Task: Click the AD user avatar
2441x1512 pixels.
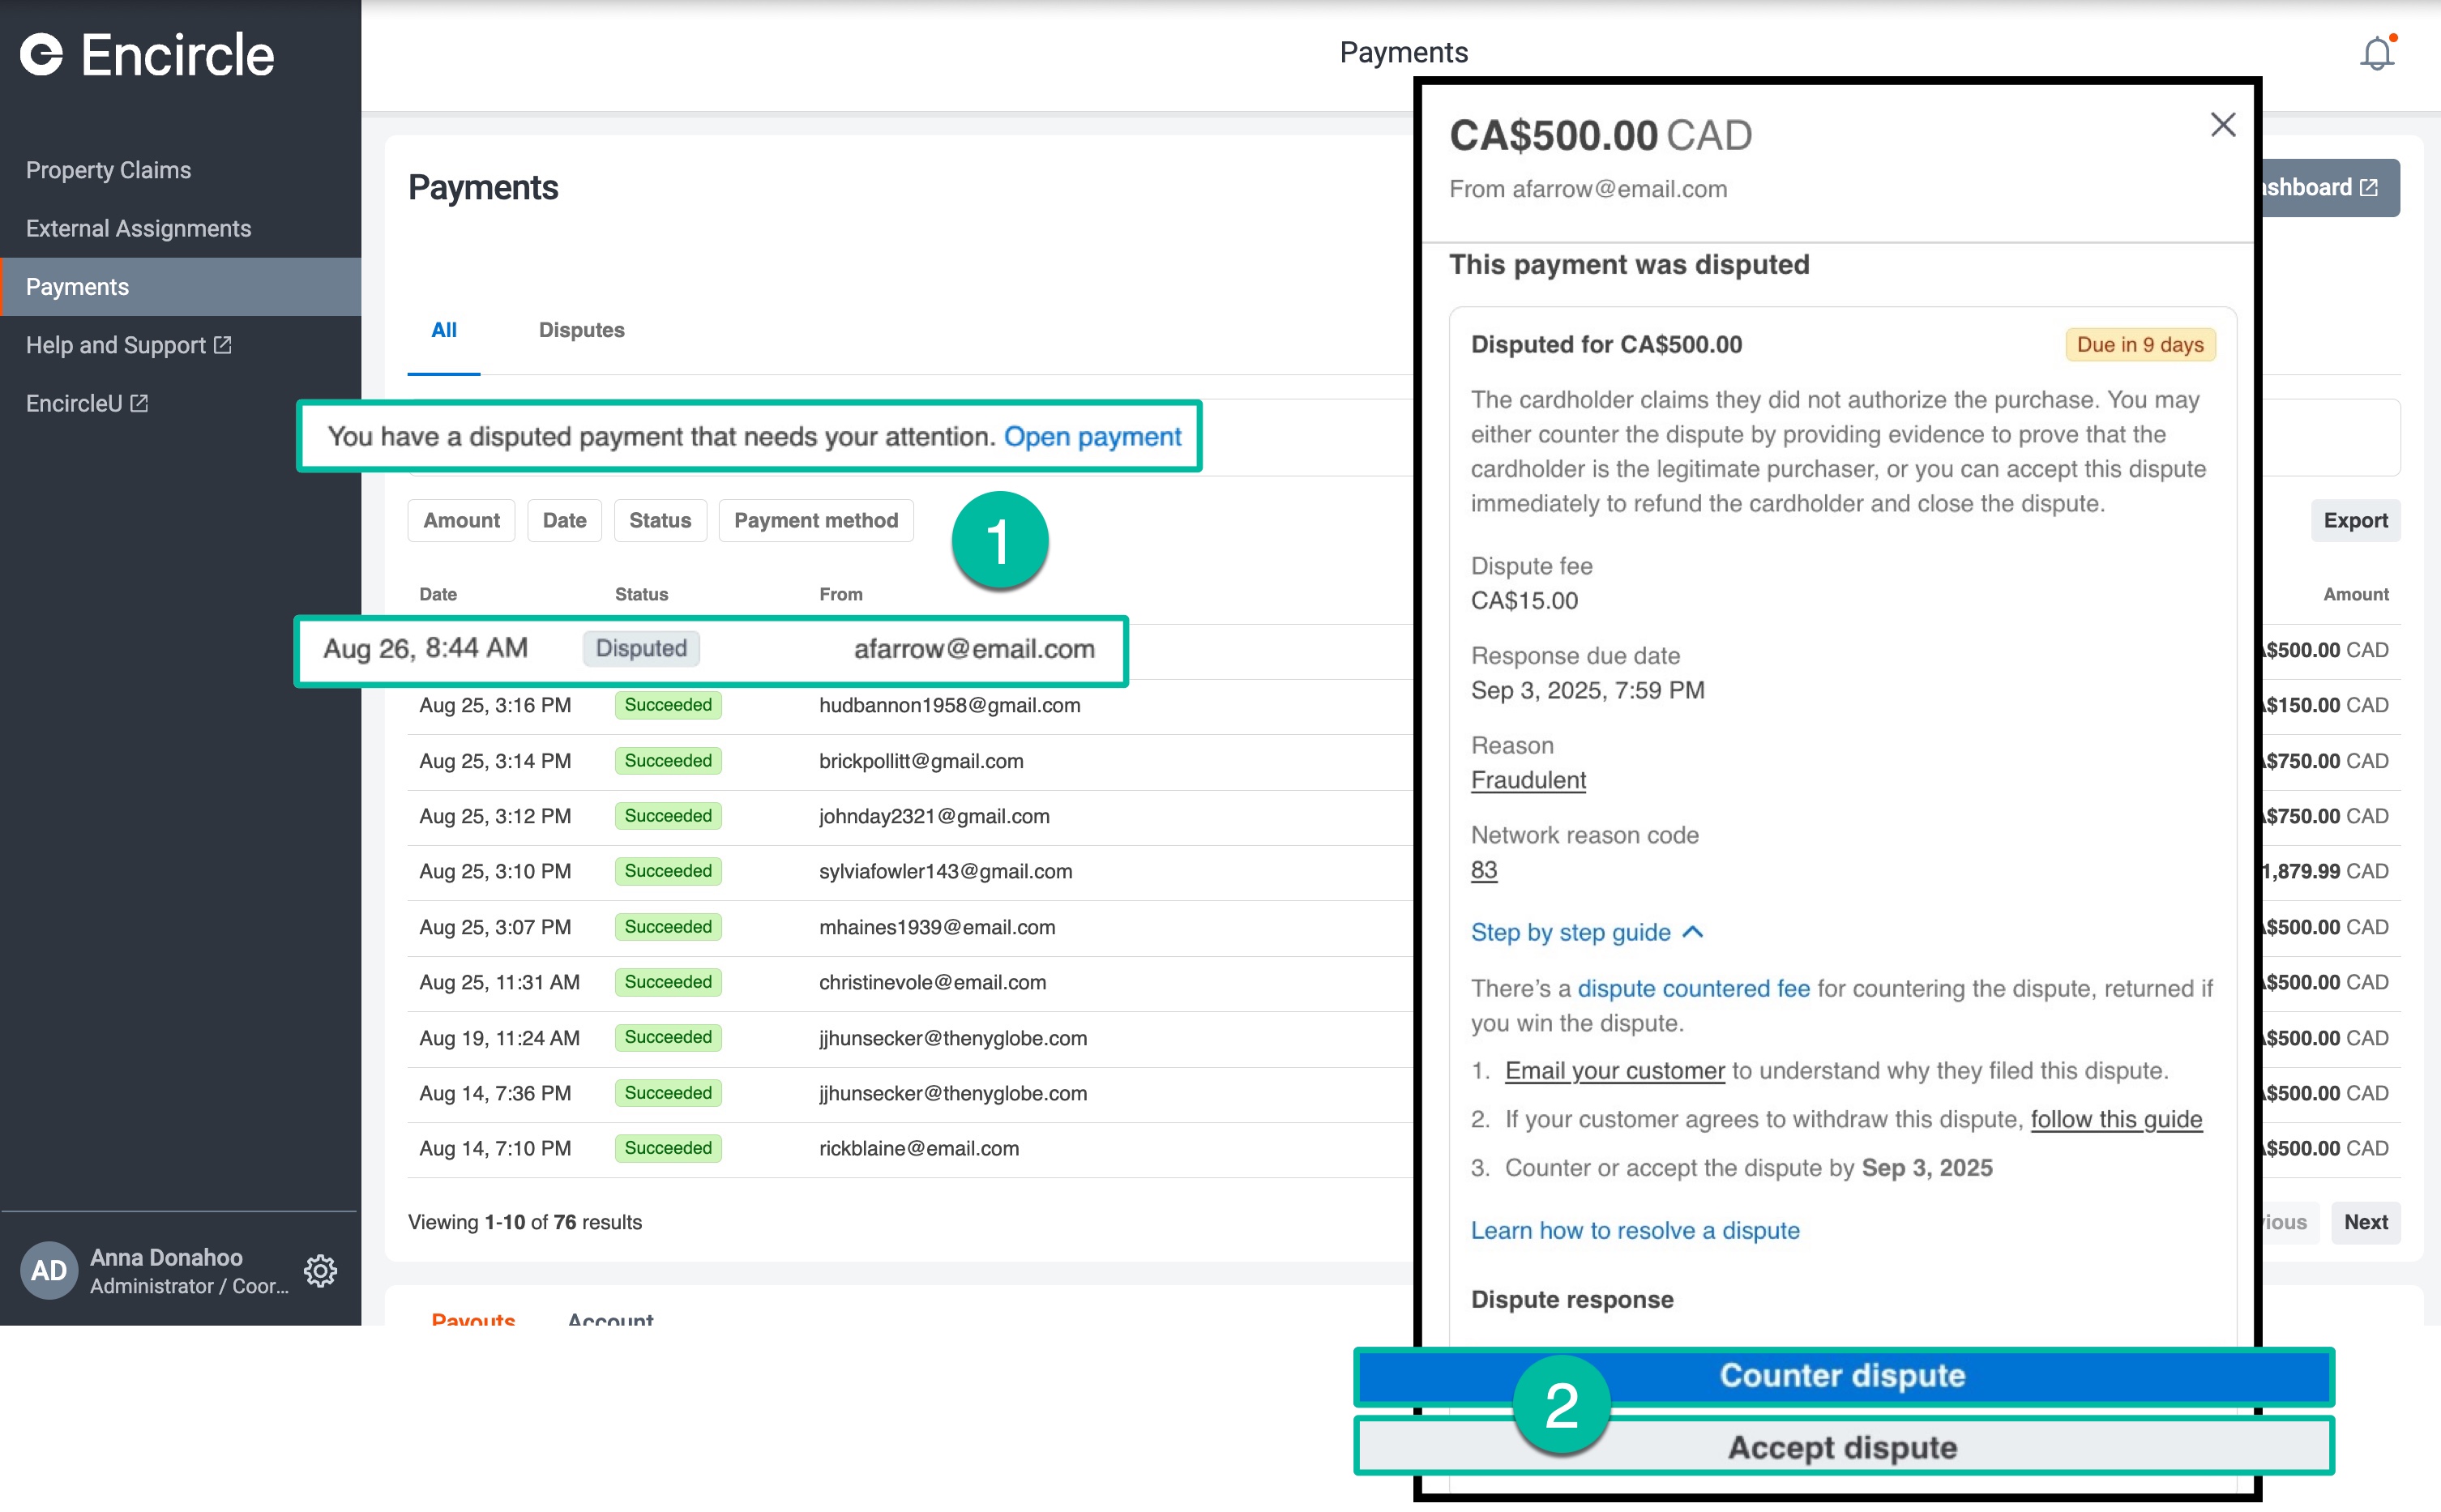Action: (x=48, y=1270)
